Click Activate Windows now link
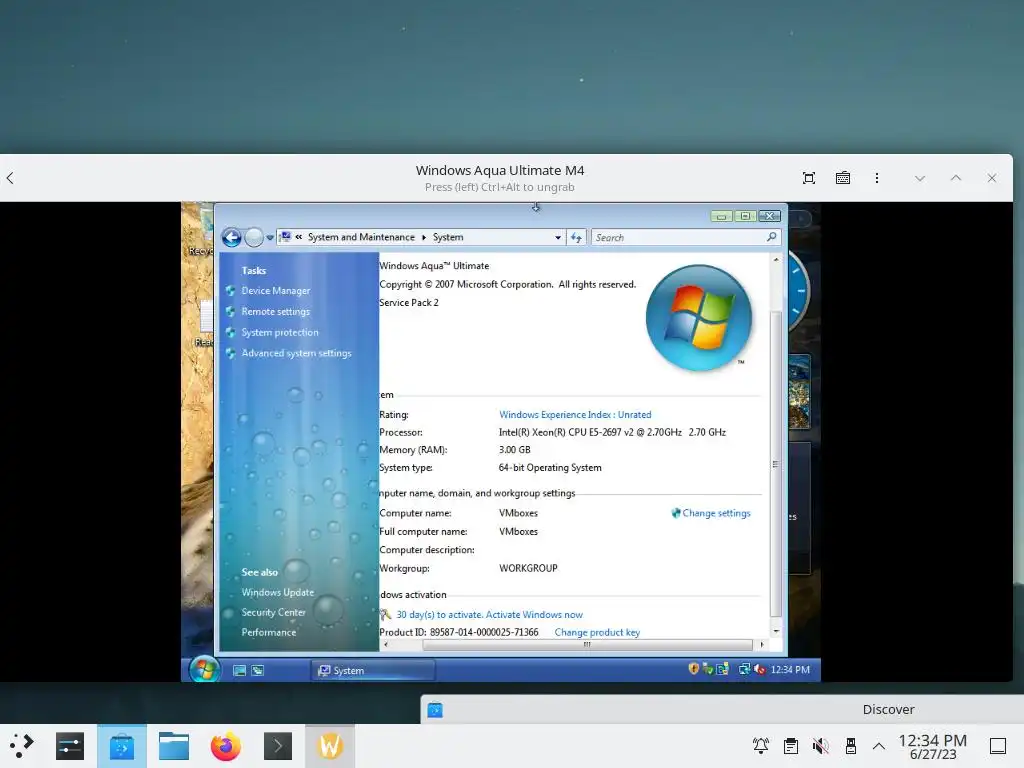Viewport: 1024px width, 768px height. point(534,615)
